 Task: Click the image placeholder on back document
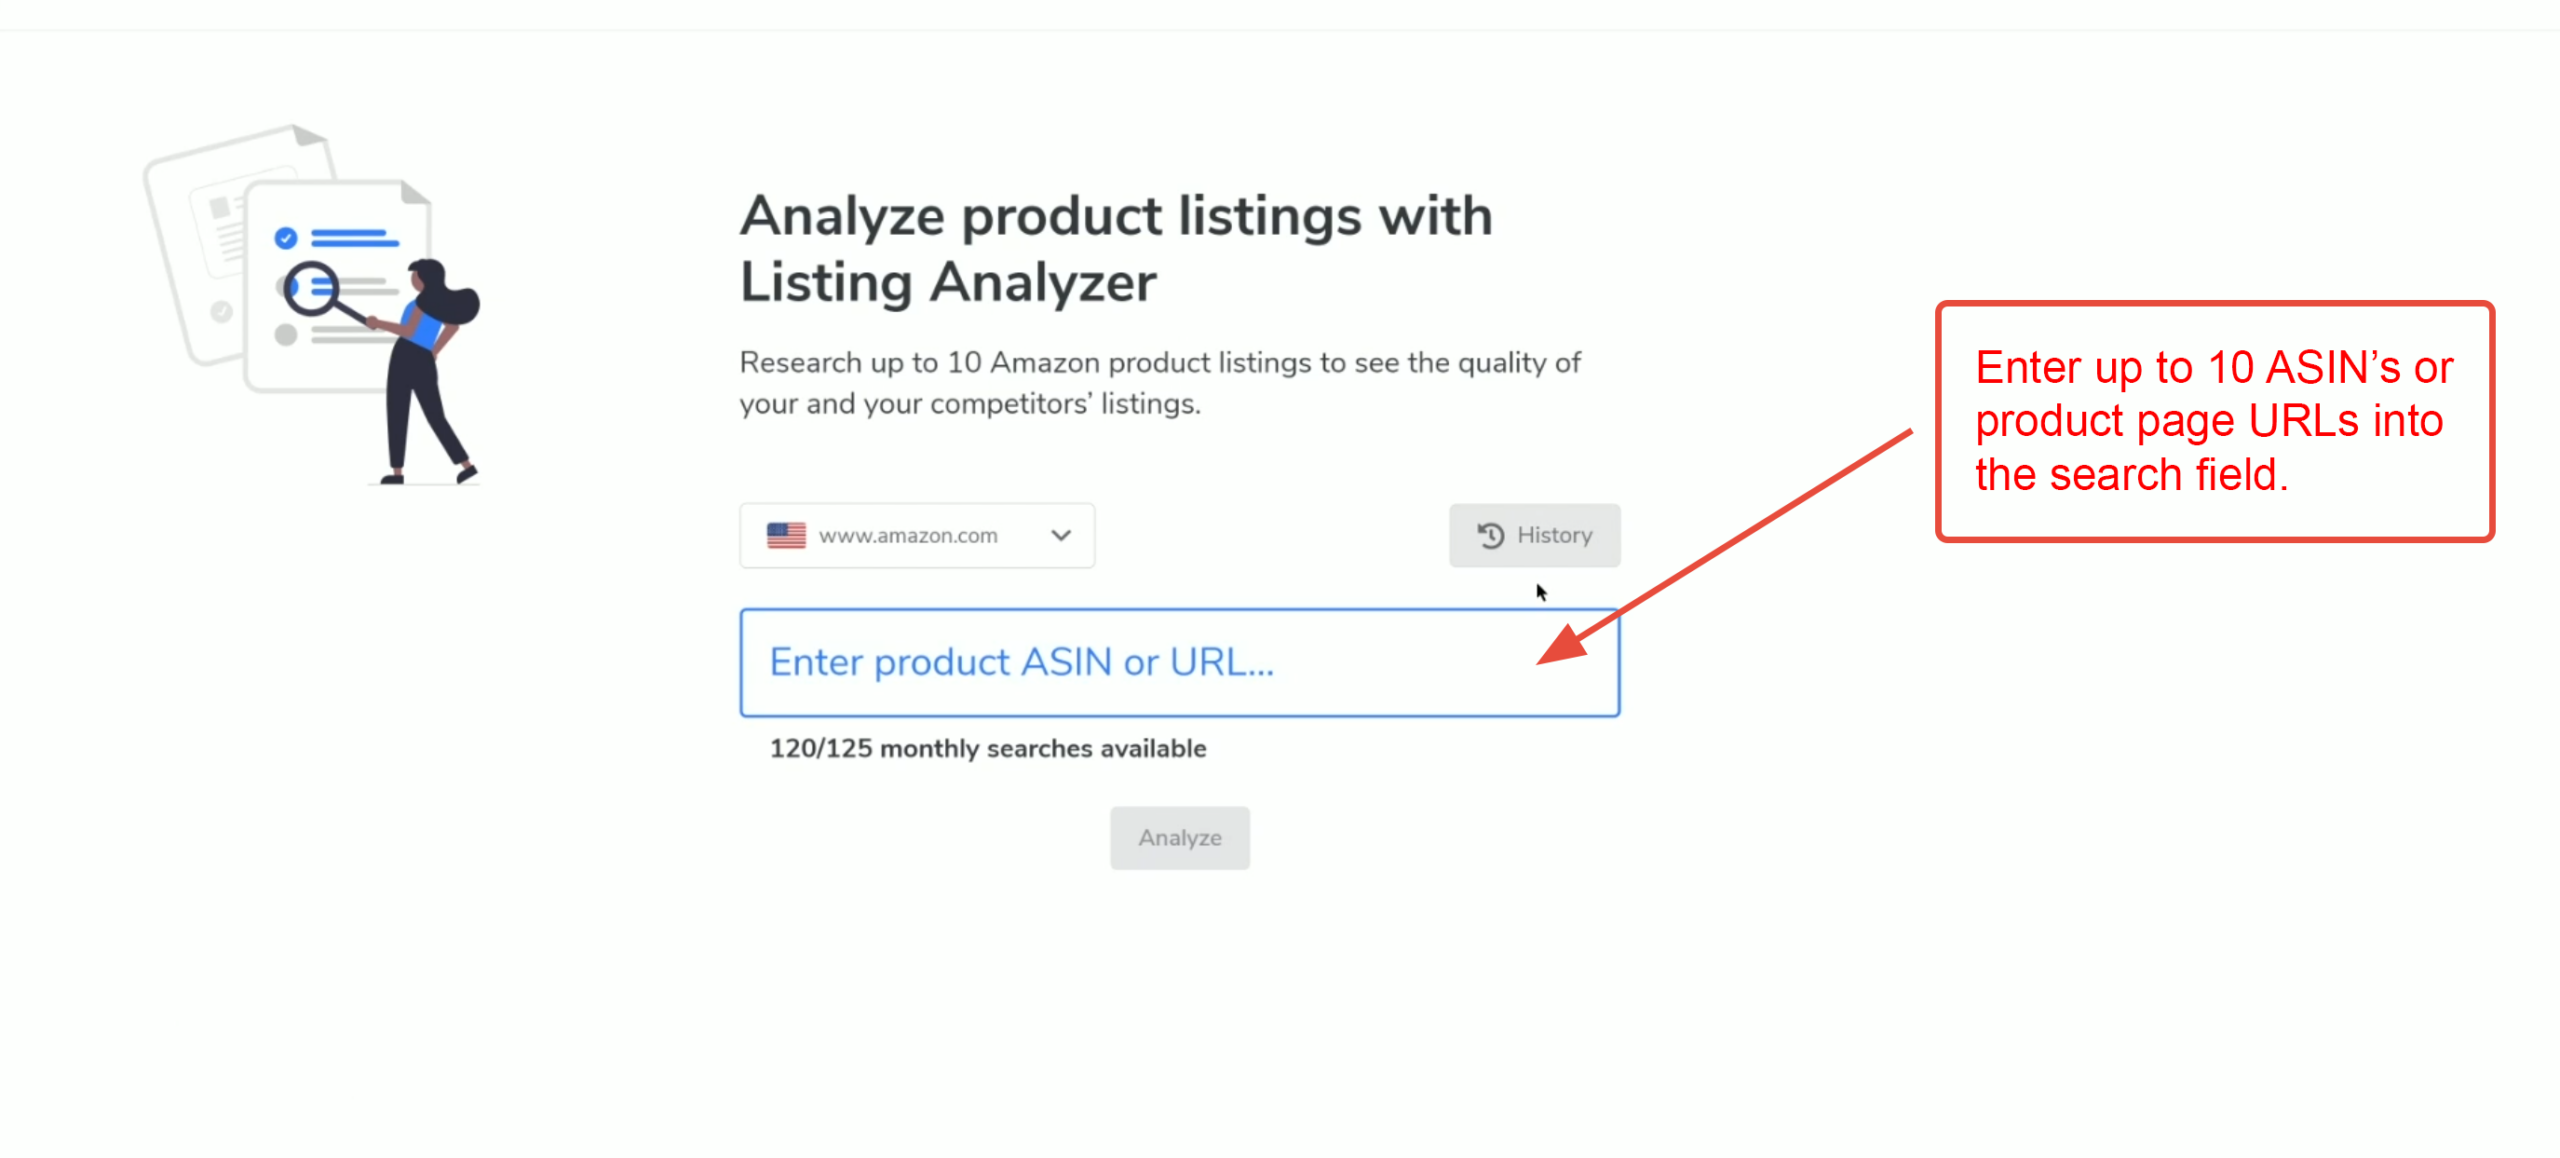(219, 208)
